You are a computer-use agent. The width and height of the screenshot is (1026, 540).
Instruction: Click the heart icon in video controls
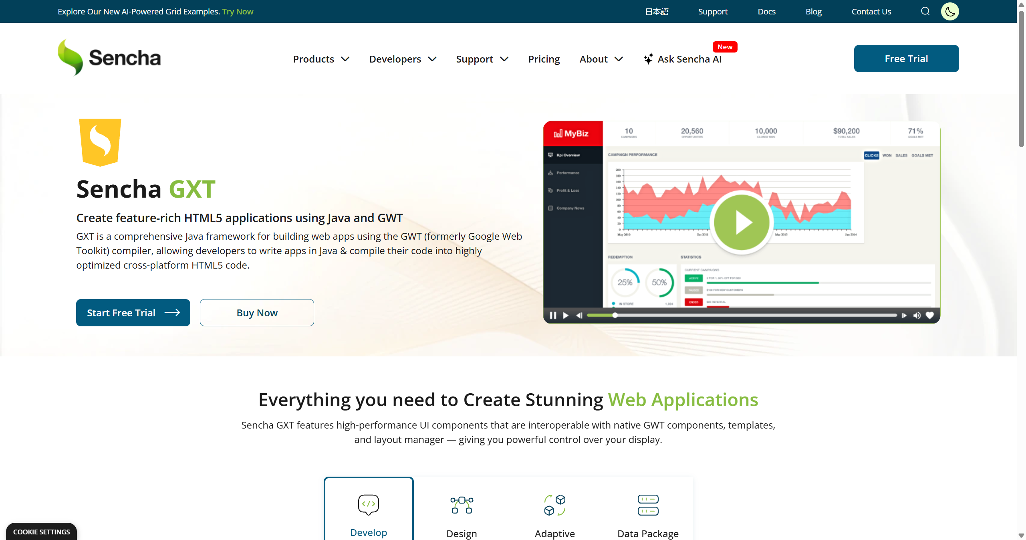point(930,315)
